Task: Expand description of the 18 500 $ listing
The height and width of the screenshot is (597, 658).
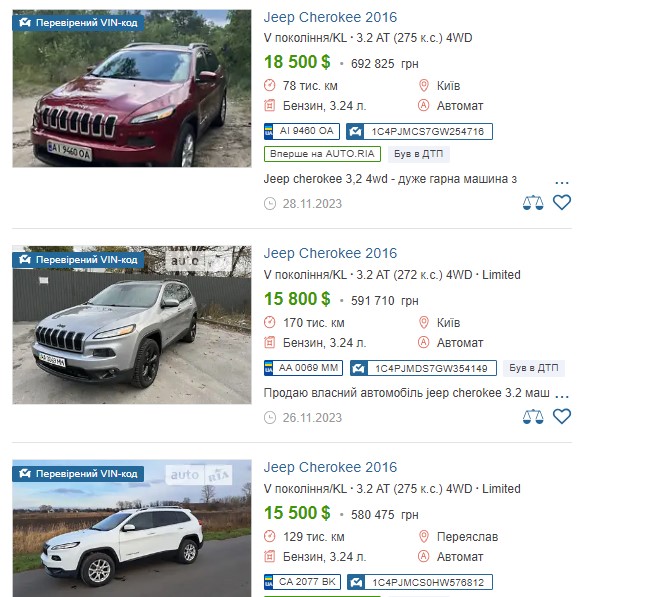Action: [x=561, y=182]
